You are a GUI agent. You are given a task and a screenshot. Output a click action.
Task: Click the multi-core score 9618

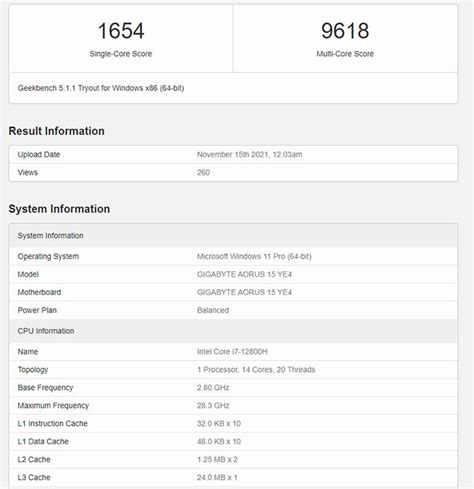pos(345,31)
